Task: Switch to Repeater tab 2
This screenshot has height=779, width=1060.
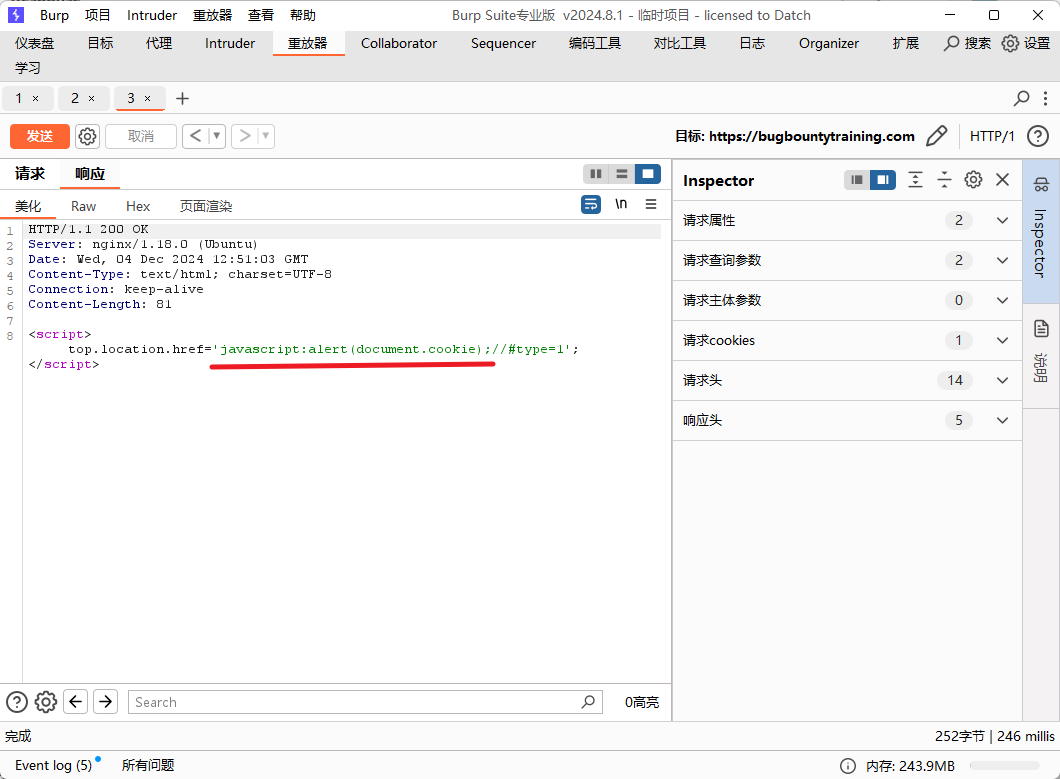Action: point(75,99)
